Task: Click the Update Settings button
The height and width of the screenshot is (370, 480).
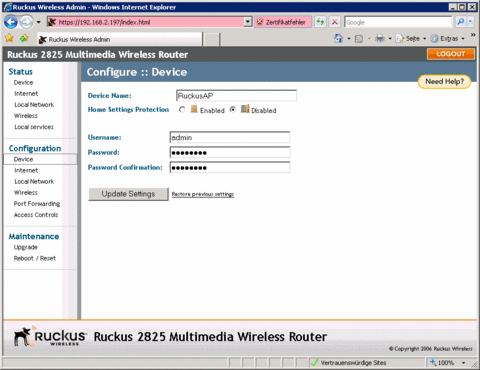Action: coord(128,194)
